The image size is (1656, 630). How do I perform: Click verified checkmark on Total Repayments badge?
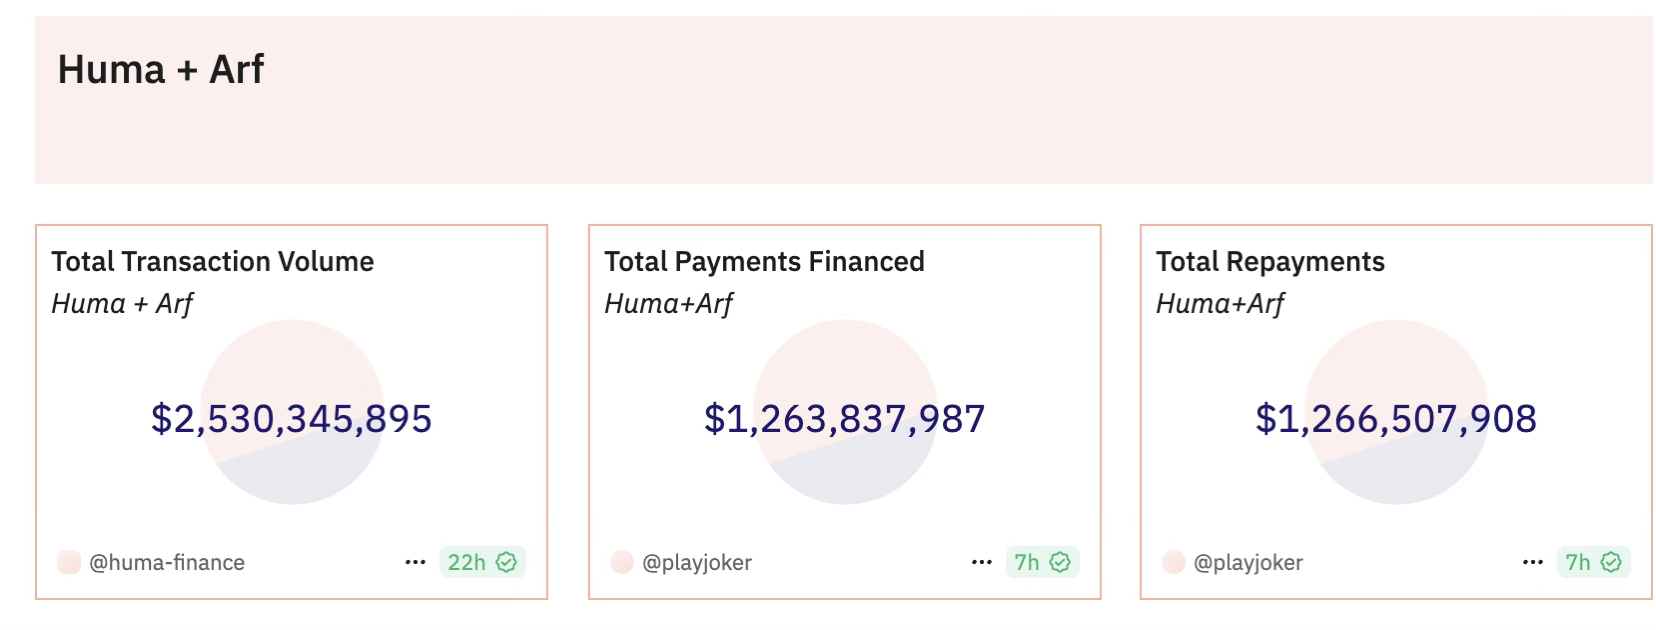1611,562
